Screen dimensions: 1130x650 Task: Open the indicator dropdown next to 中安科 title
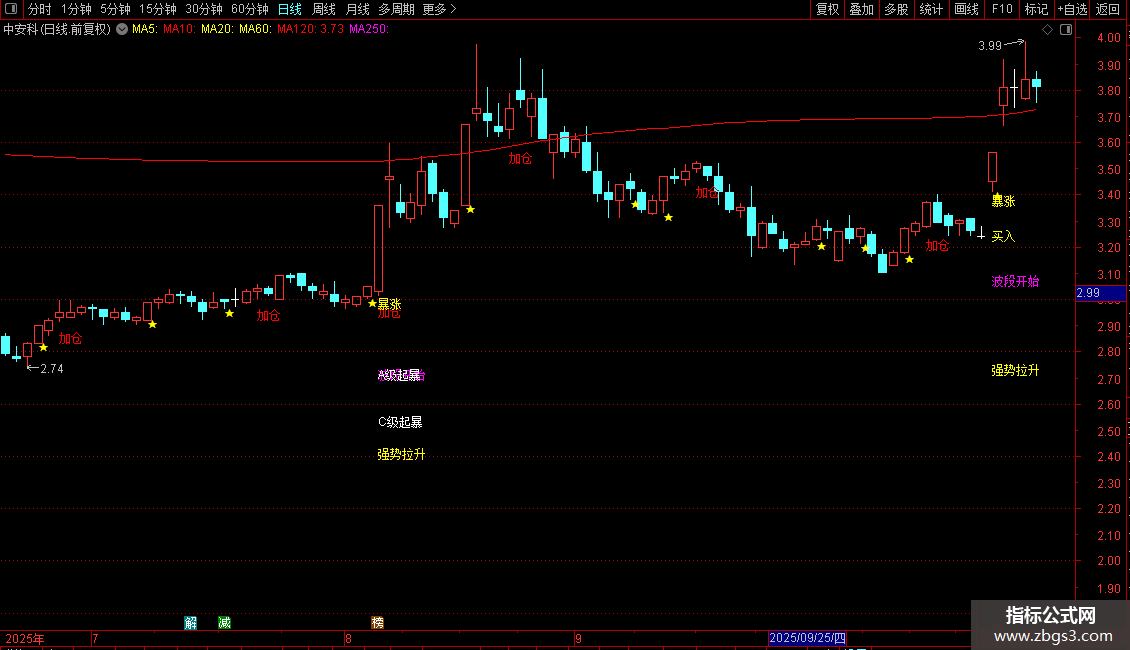tap(122, 30)
